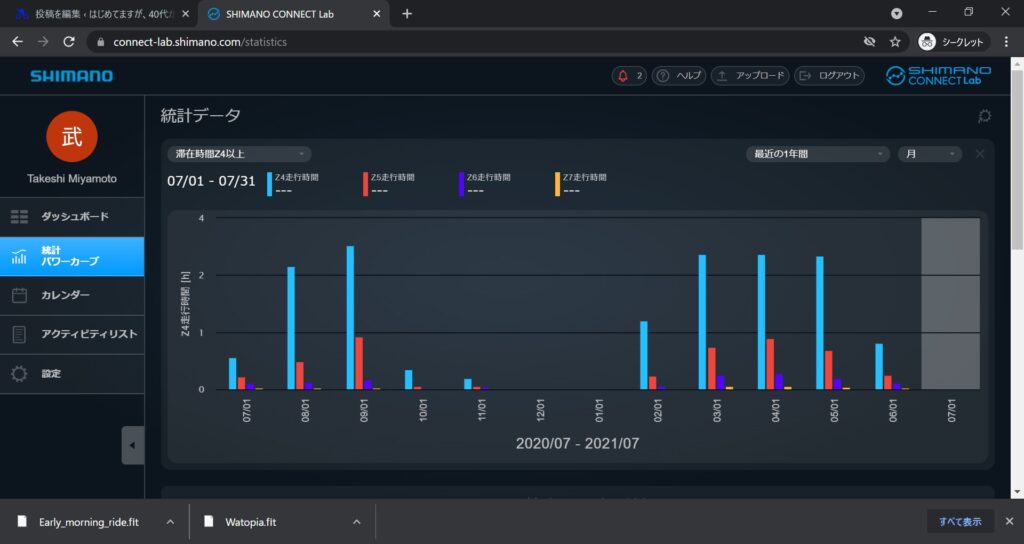
Task: Open the ダッシュボード menu item
Action: tap(74, 217)
